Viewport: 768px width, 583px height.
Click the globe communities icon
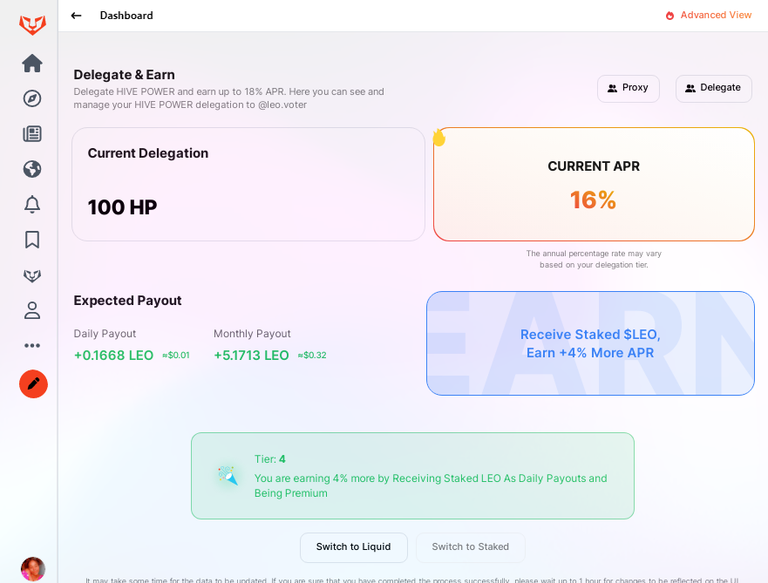(32, 169)
